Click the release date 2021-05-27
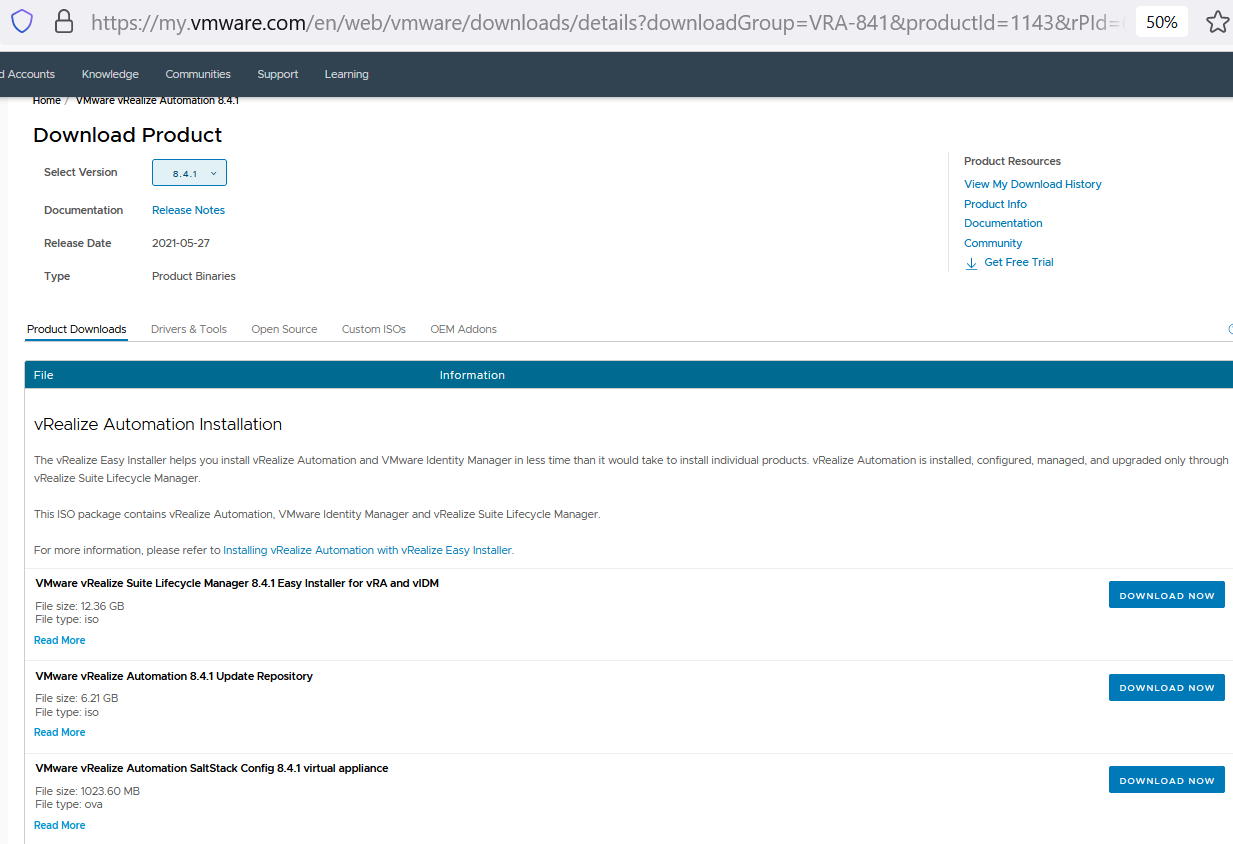This screenshot has width=1233, height=844. pyautogui.click(x=181, y=243)
